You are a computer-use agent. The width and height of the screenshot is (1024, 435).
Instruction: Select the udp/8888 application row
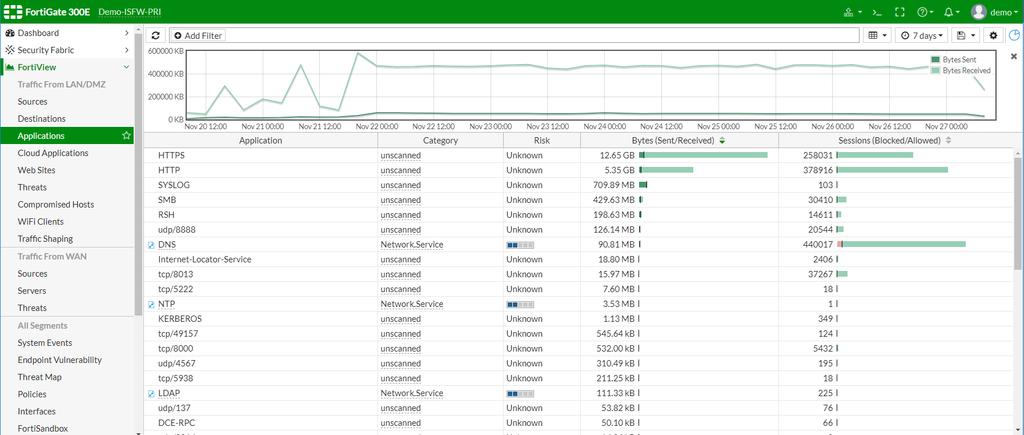coord(579,229)
